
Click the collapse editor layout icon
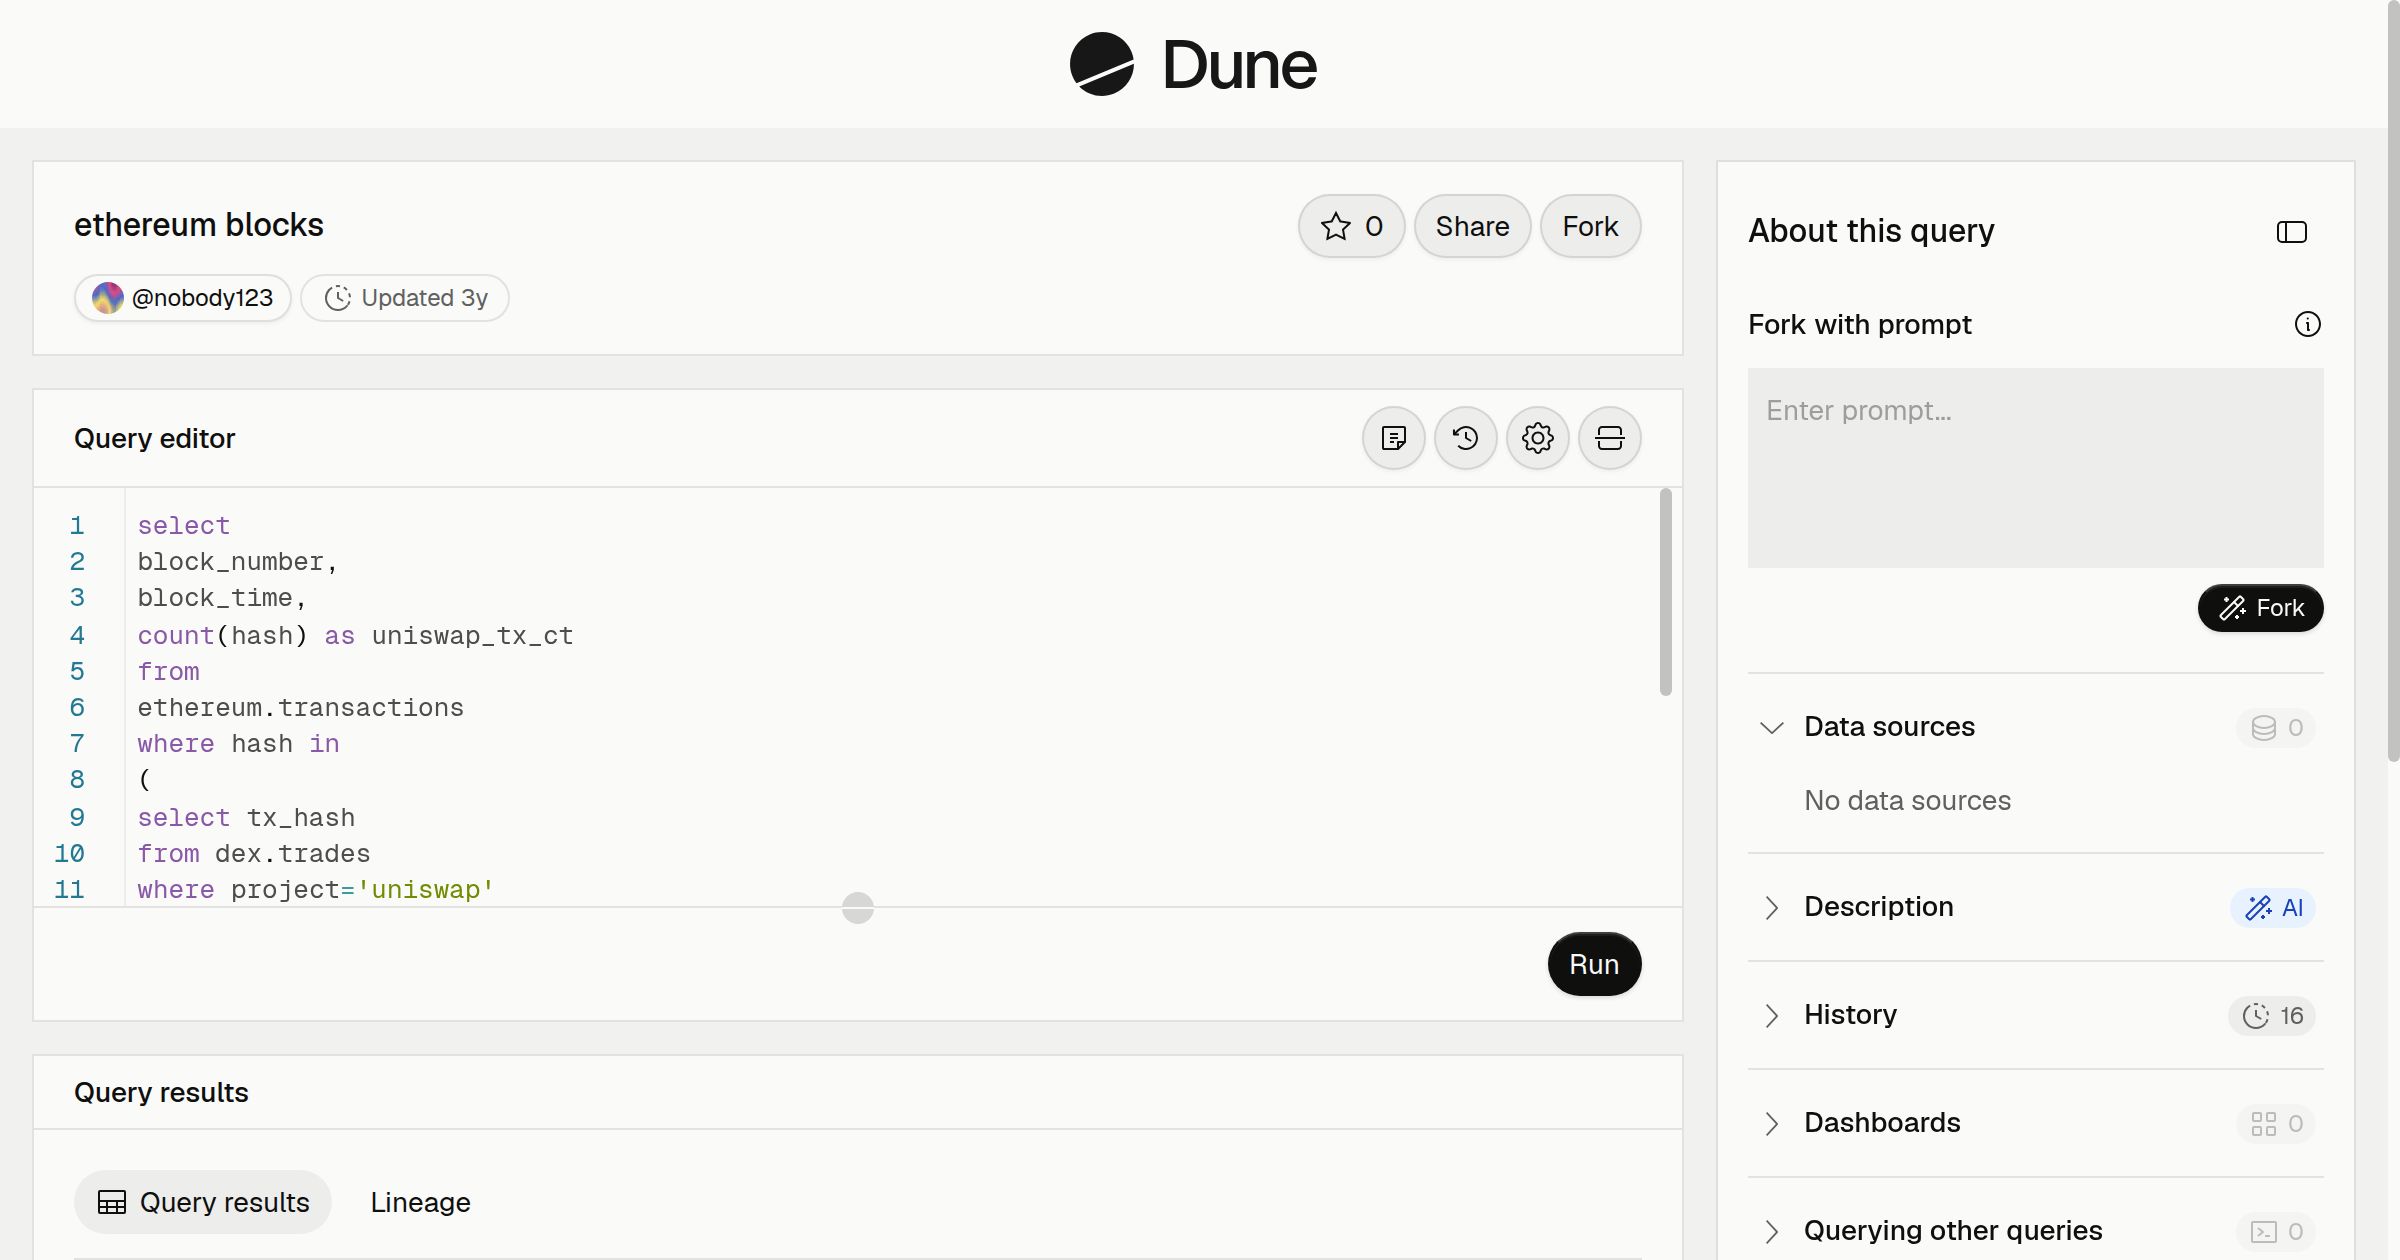point(1610,438)
